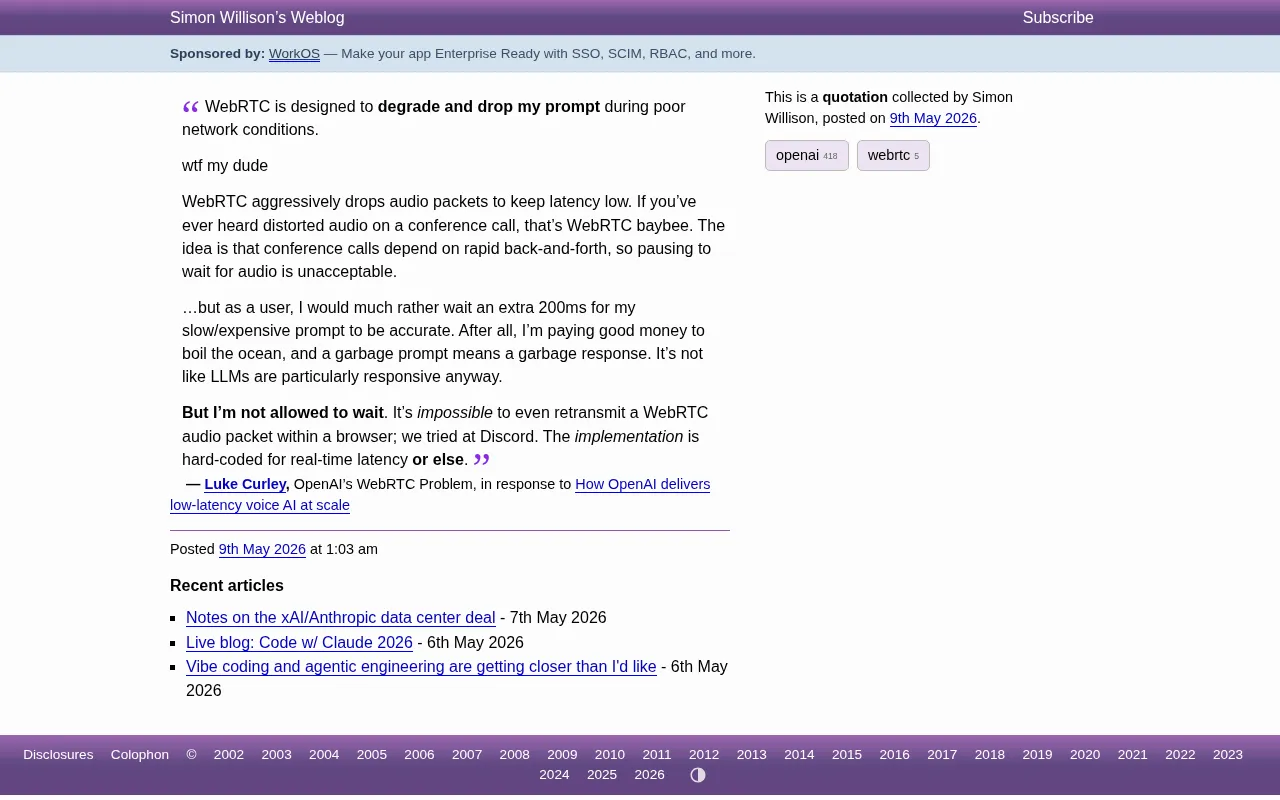The image size is (1280, 800).
Task: Jump to the 2015 archive
Action: coord(847,755)
